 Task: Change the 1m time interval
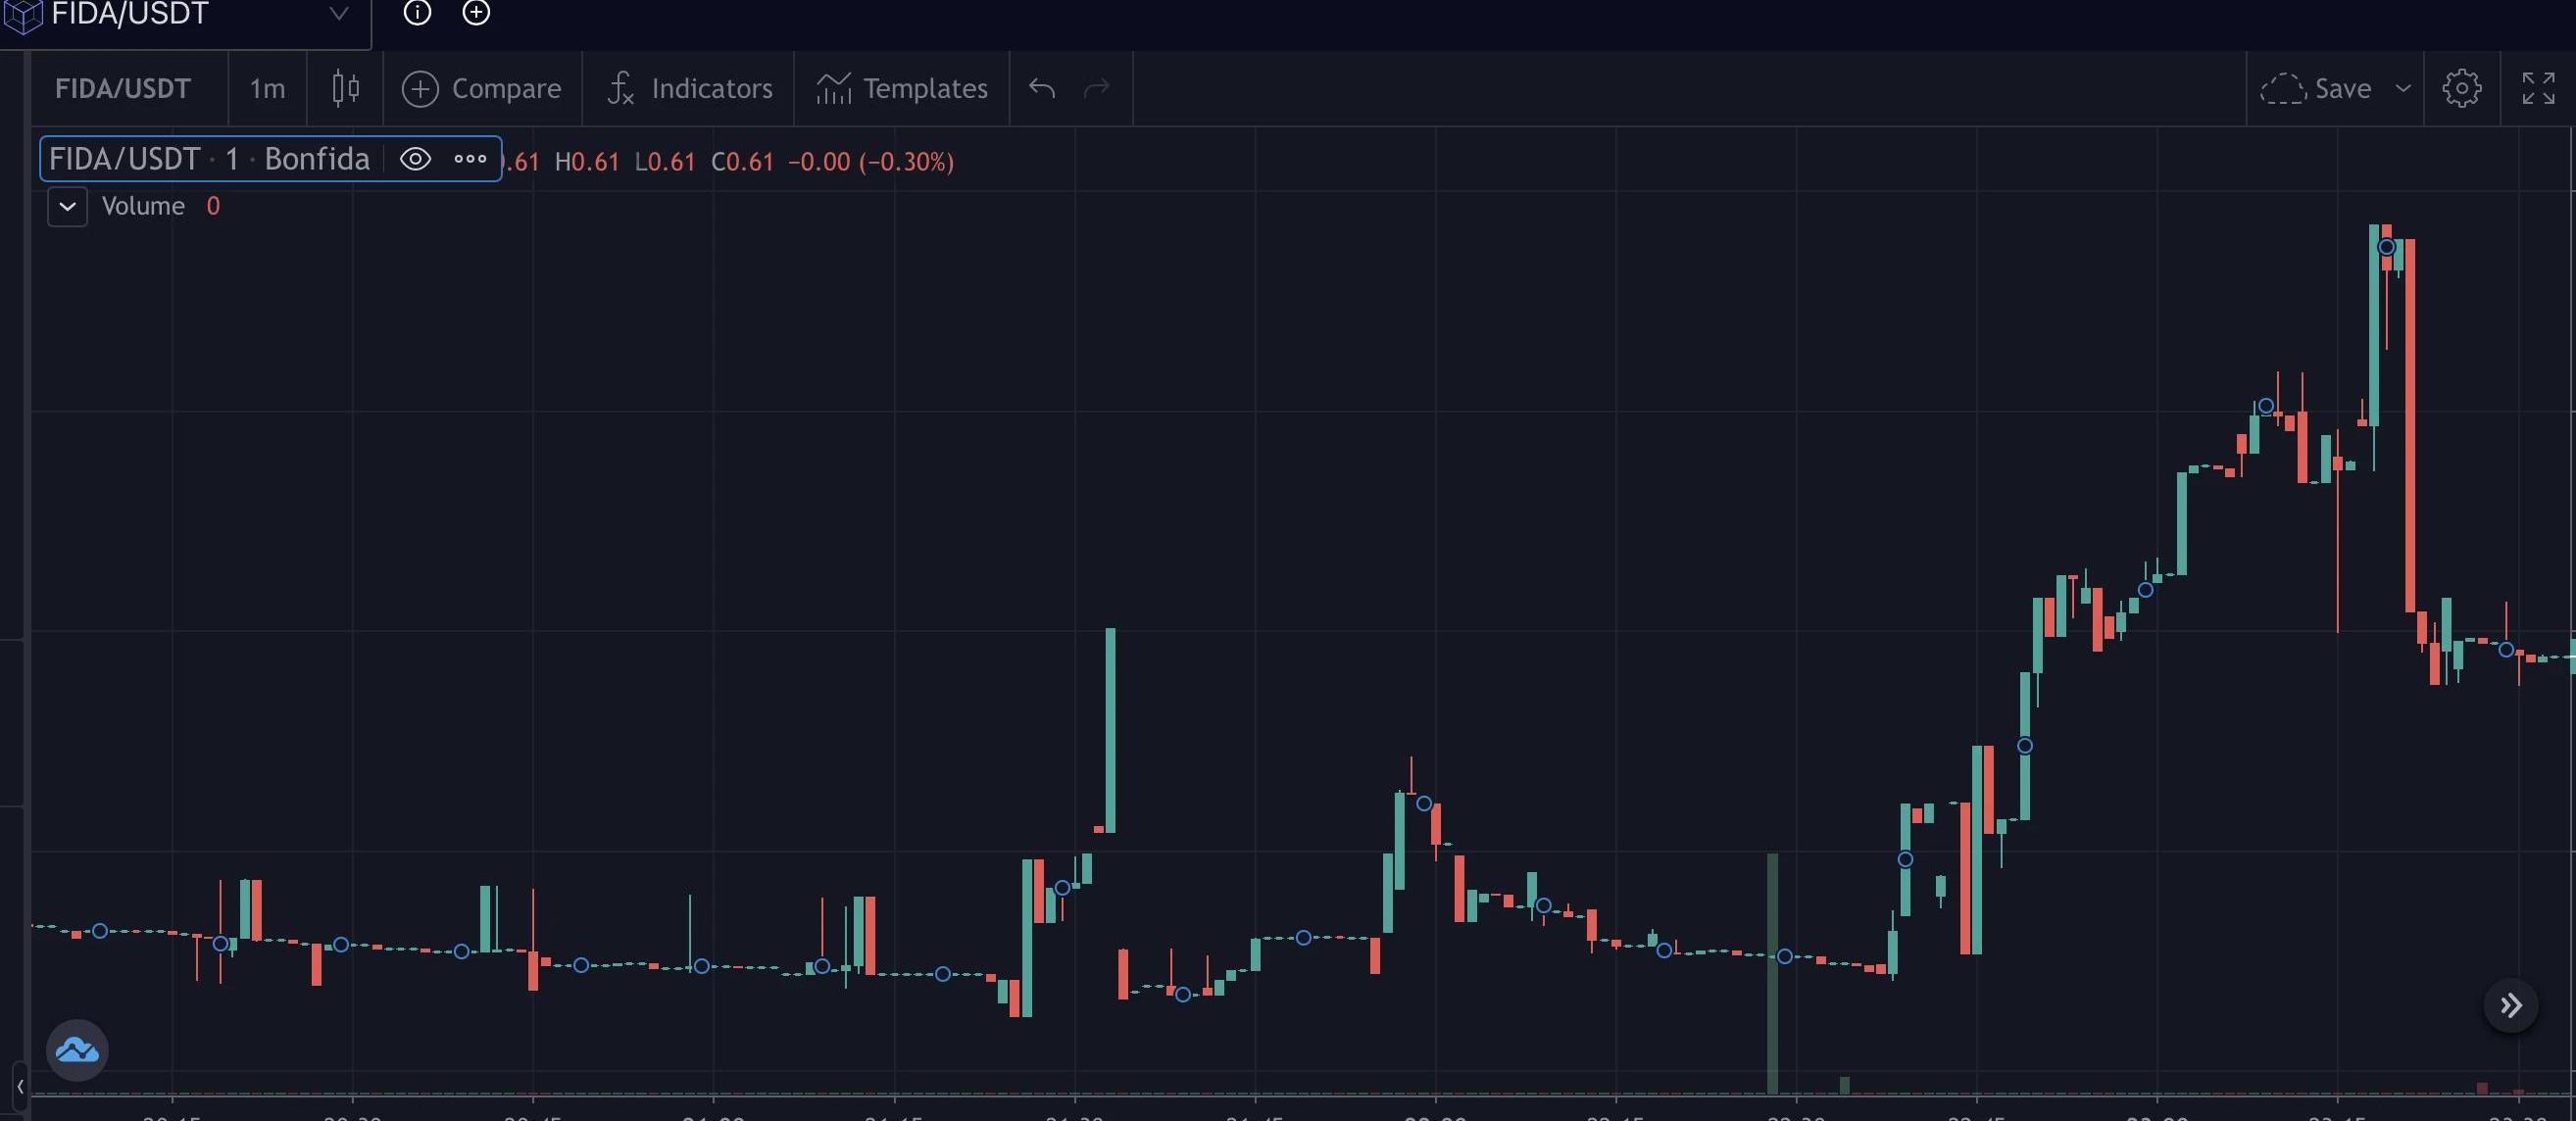pyautogui.click(x=267, y=89)
